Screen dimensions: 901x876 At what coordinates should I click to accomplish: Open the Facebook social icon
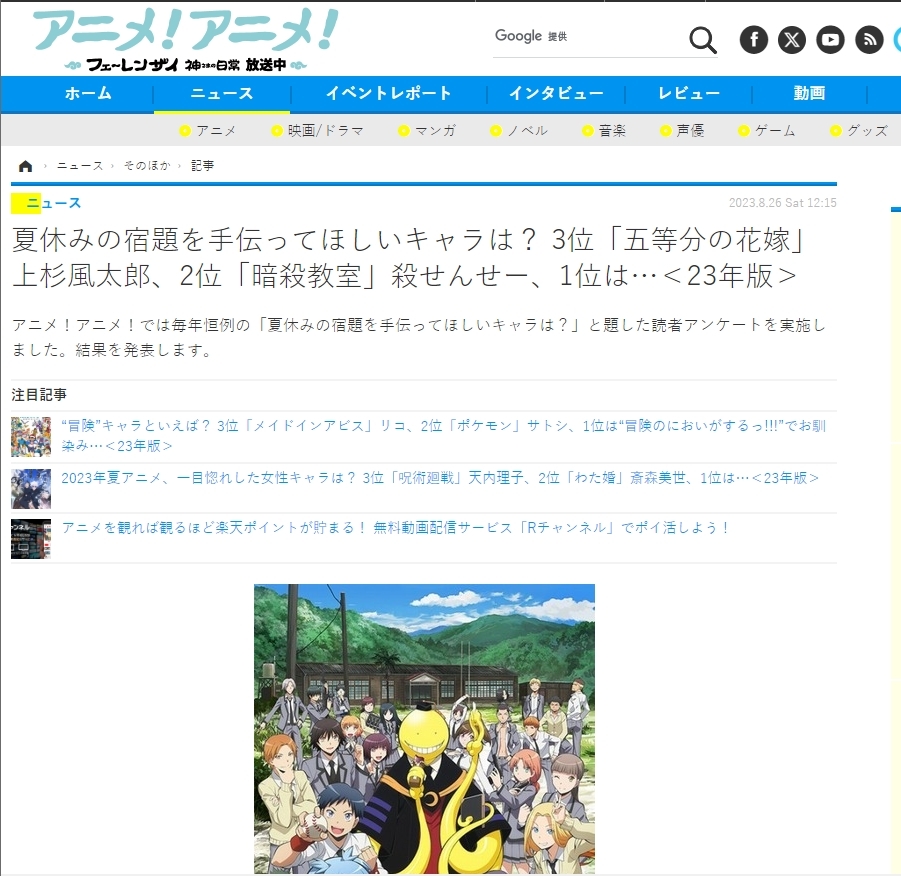(754, 39)
